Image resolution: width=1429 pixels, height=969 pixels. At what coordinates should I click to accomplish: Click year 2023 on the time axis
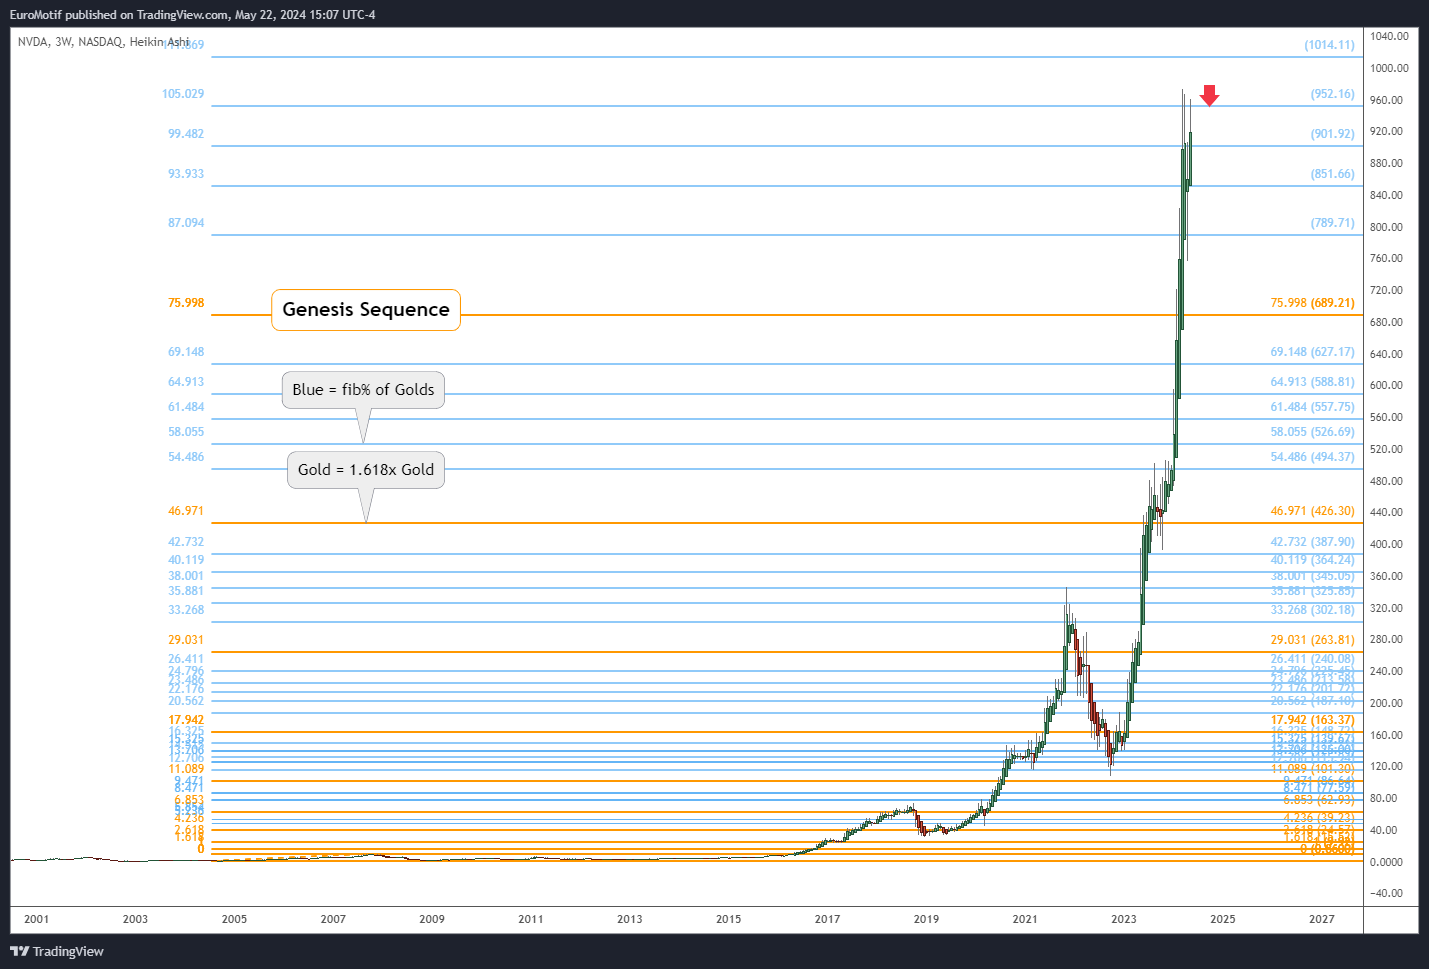(x=1124, y=919)
